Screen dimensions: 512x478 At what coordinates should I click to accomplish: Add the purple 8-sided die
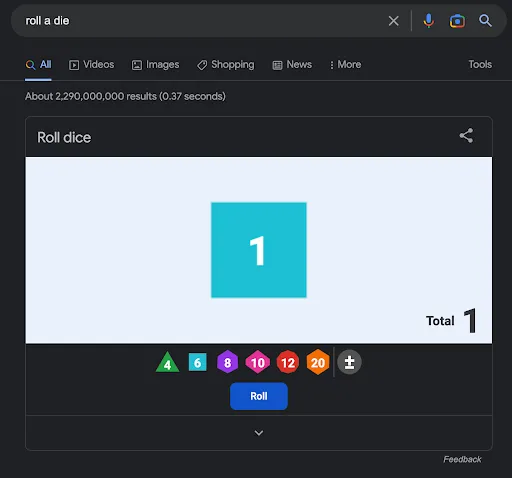(227, 362)
